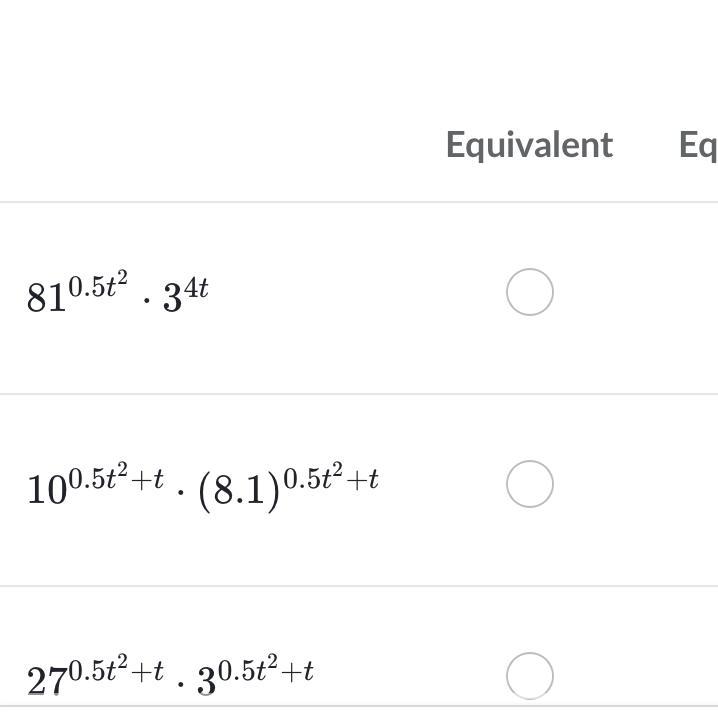Mark the 10 times (8.1) expression as Equivalent

(529, 484)
